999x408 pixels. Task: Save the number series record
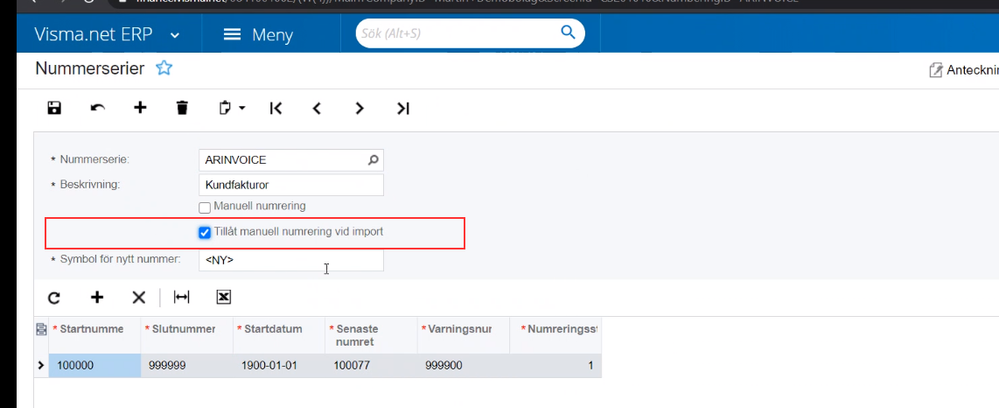[x=55, y=108]
